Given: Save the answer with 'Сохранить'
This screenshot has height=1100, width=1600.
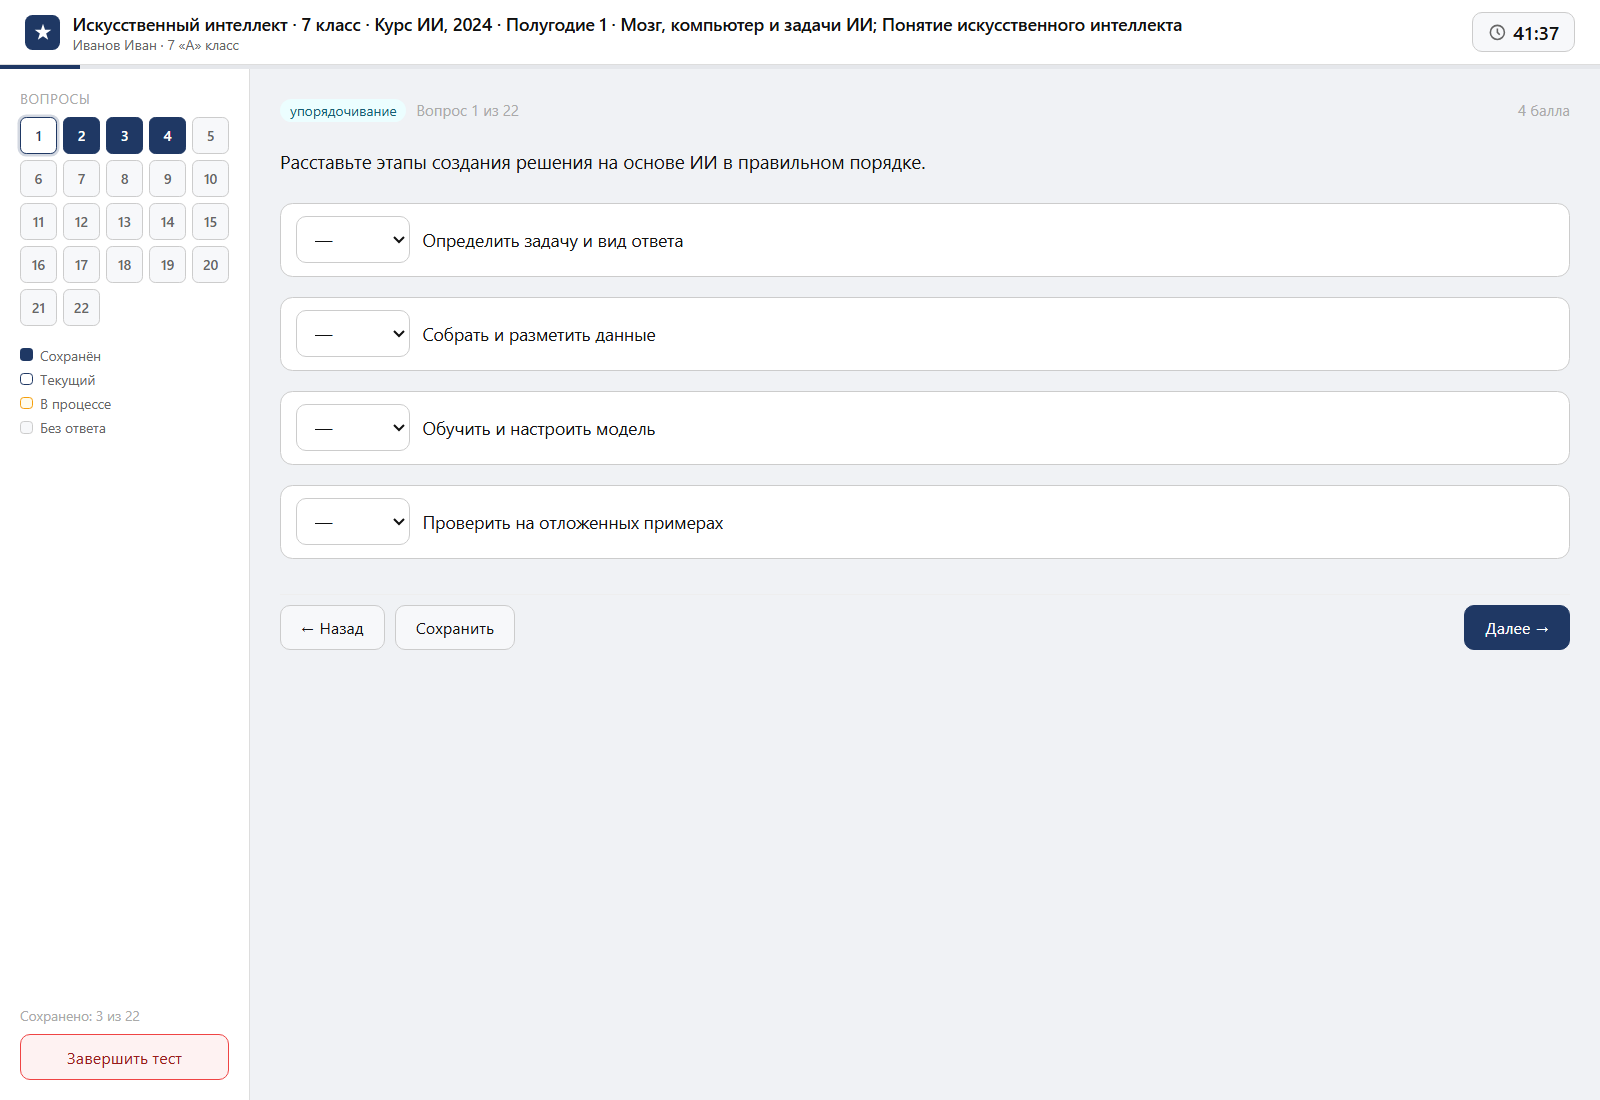Looking at the screenshot, I should [455, 628].
